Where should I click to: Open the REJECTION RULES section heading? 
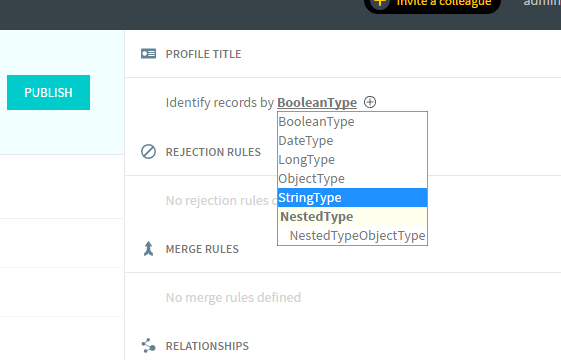point(213,152)
